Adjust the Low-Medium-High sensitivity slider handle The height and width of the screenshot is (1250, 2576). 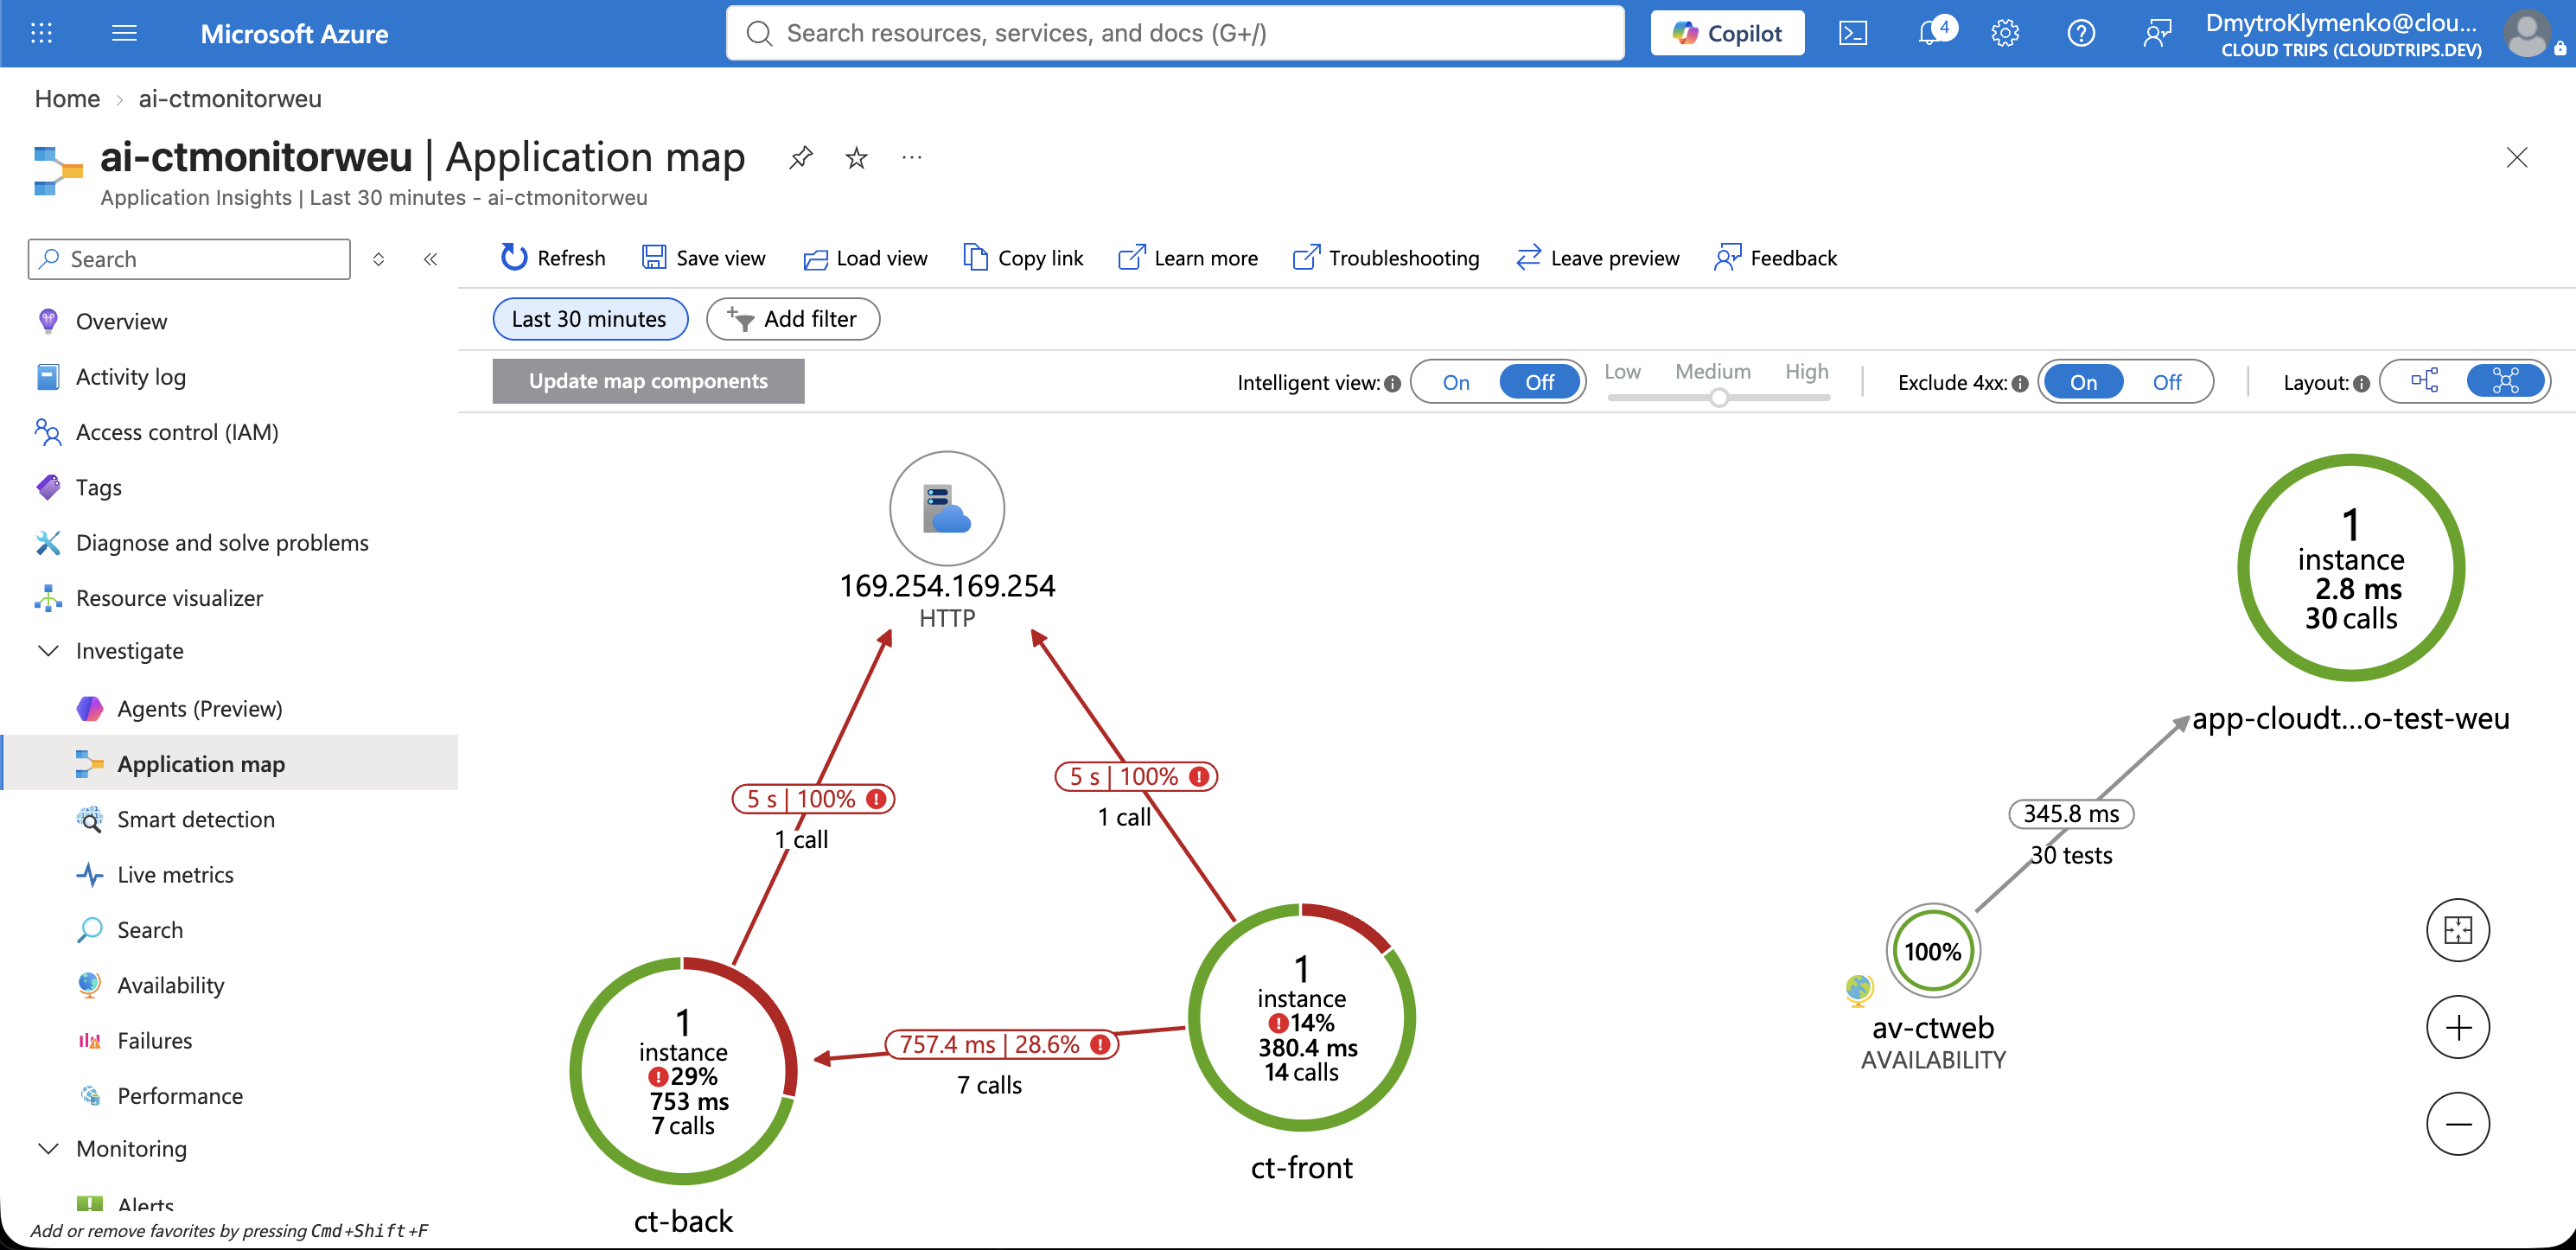[1718, 398]
